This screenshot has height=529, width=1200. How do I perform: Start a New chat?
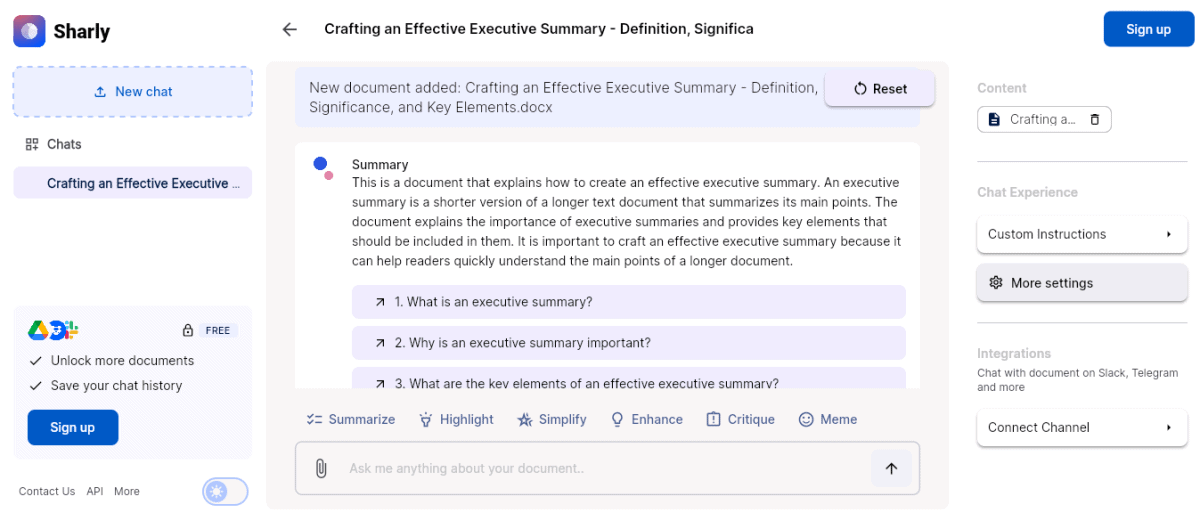132,92
